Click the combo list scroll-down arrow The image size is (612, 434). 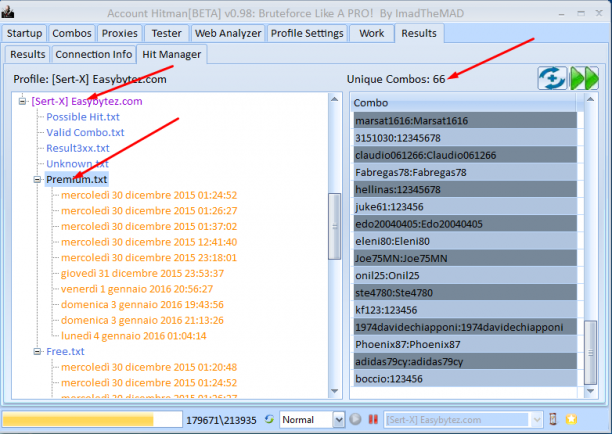click(x=590, y=391)
